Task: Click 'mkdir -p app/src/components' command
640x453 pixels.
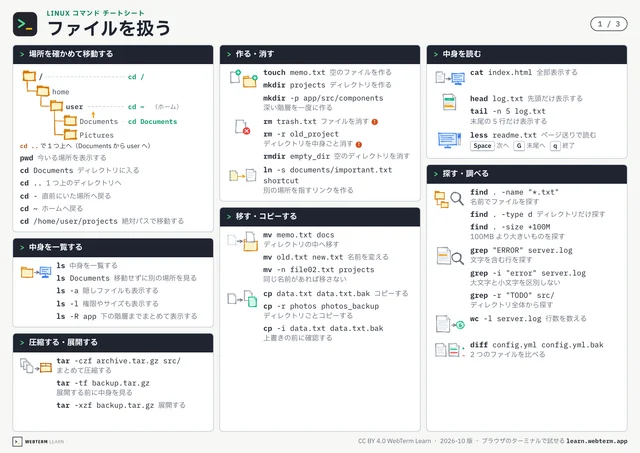Action: point(323,98)
